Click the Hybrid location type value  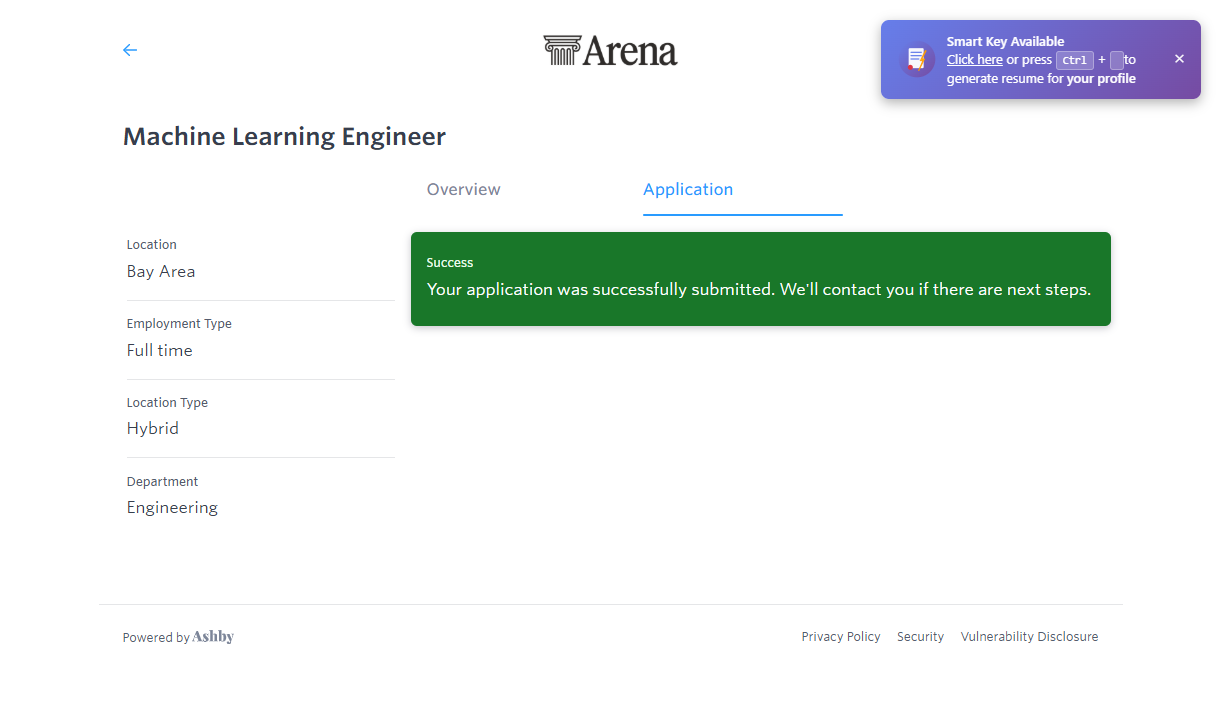point(153,429)
